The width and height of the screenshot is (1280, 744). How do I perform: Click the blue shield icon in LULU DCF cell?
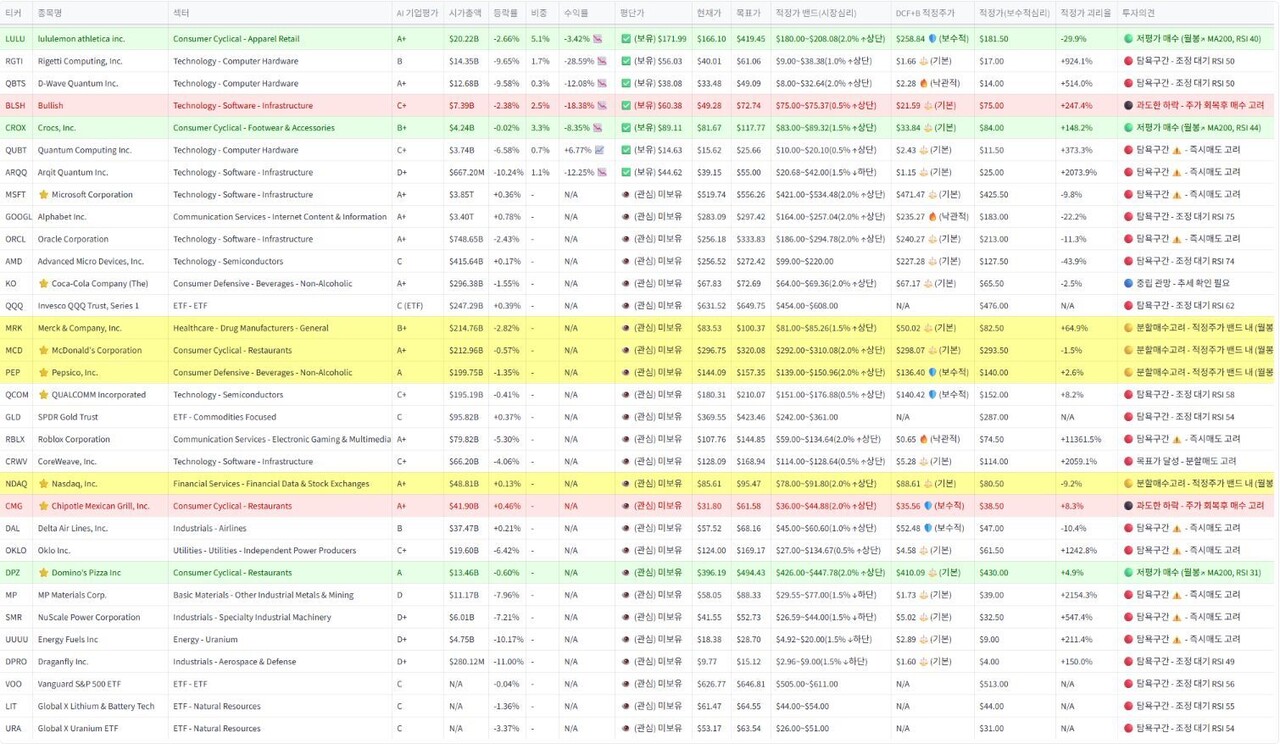point(933,39)
